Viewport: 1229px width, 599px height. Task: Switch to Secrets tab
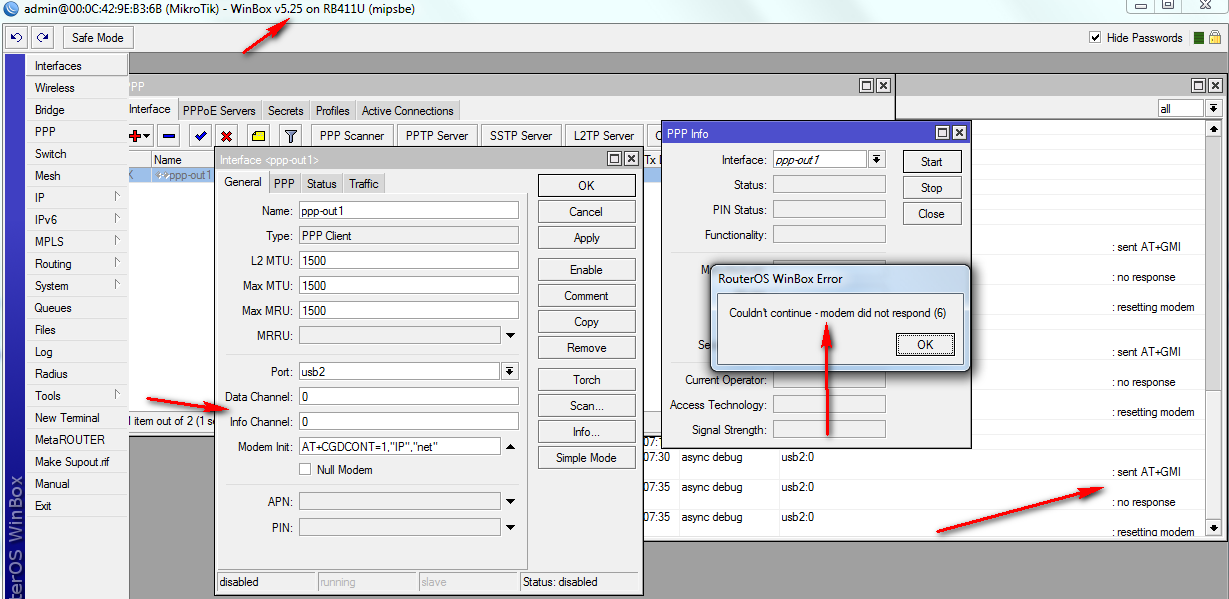pyautogui.click(x=285, y=111)
